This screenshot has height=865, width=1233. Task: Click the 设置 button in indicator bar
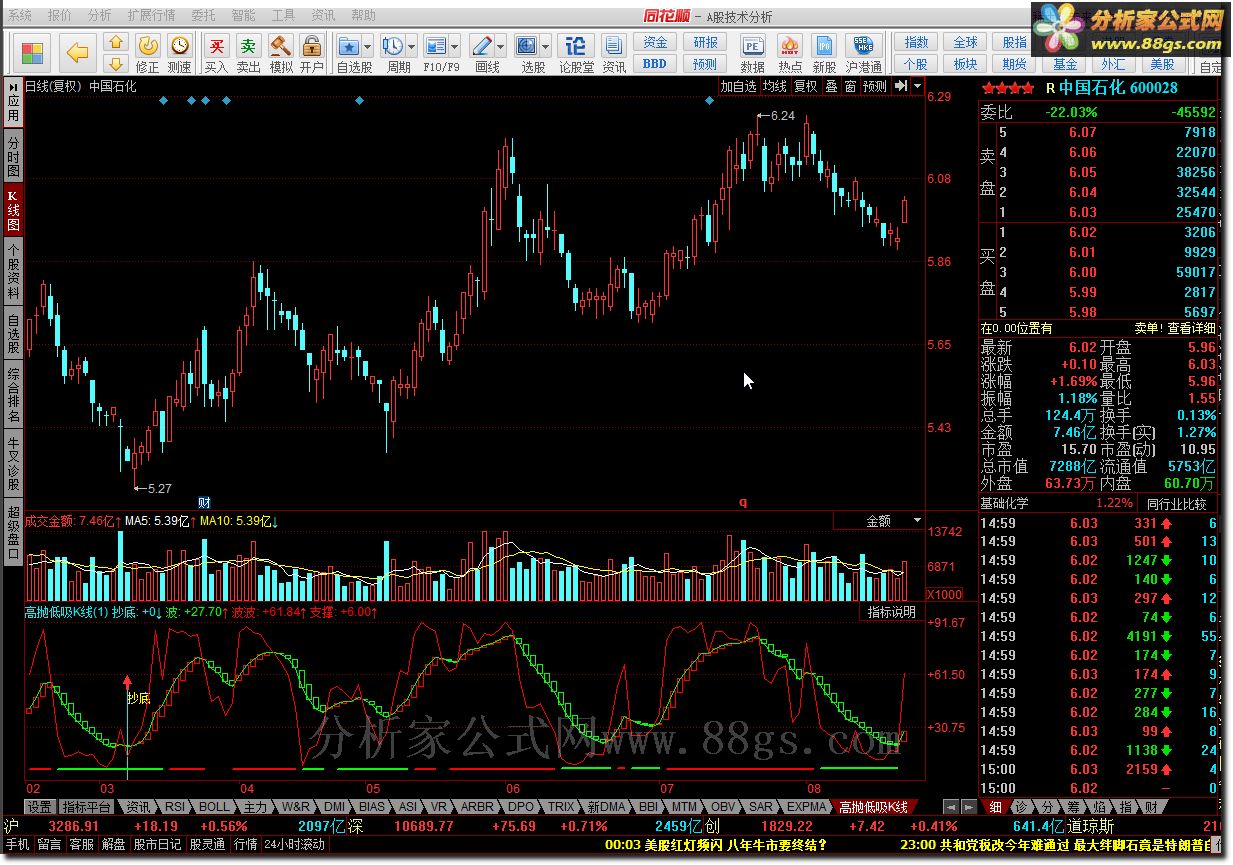pos(39,807)
